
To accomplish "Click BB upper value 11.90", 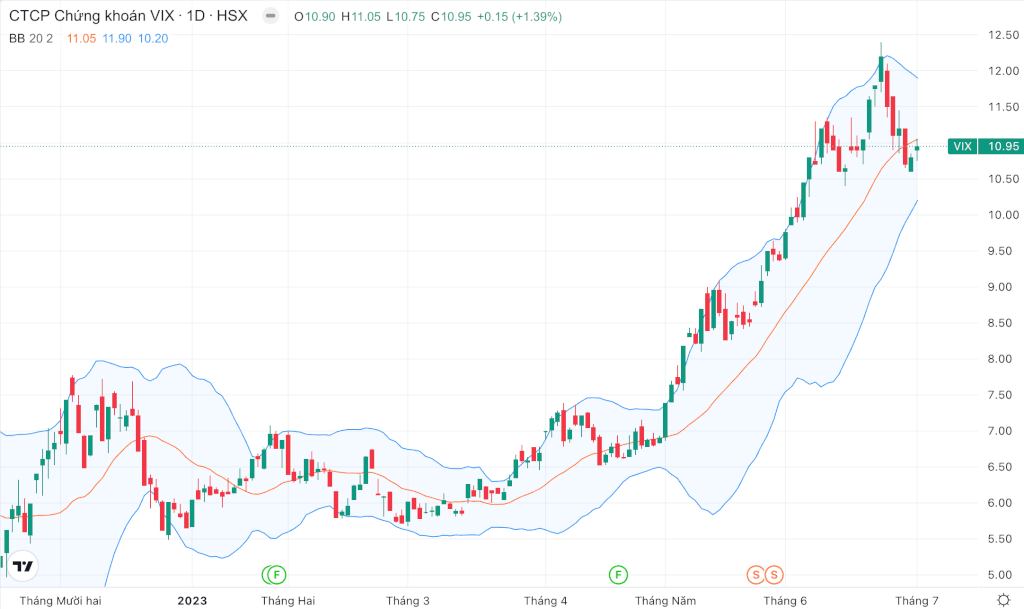I will 117,39.
